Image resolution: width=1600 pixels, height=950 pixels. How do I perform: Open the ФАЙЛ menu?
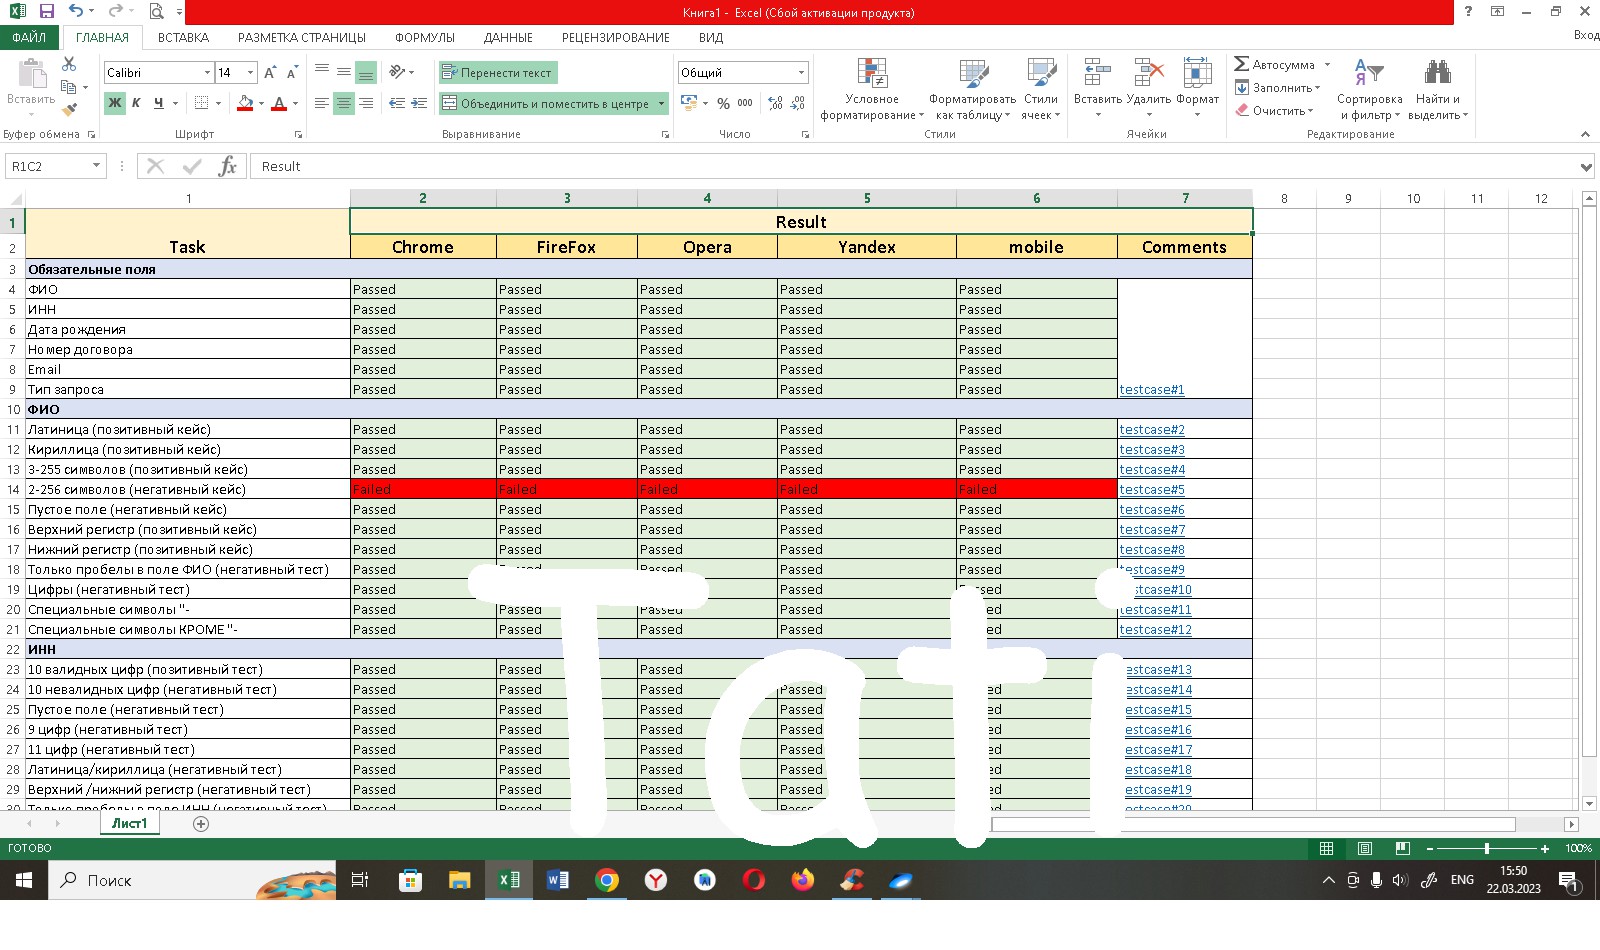click(x=29, y=37)
